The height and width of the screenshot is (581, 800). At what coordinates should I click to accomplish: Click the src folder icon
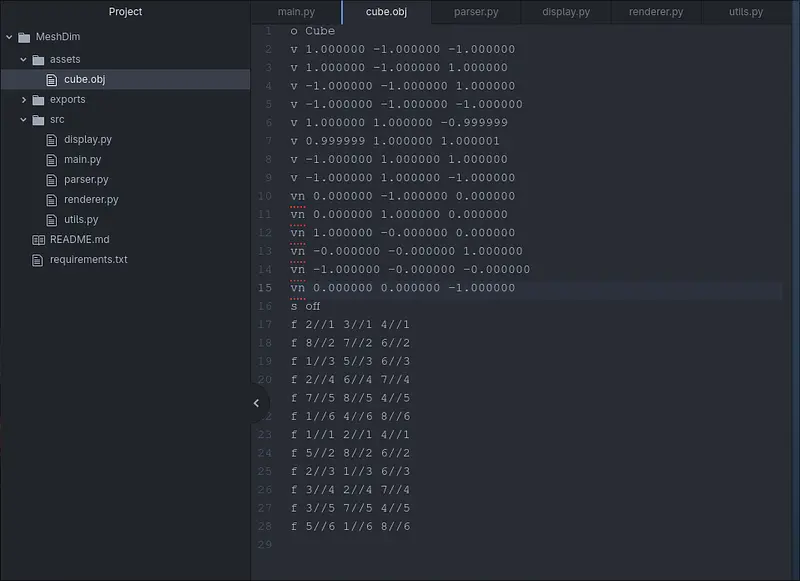tap(38, 119)
